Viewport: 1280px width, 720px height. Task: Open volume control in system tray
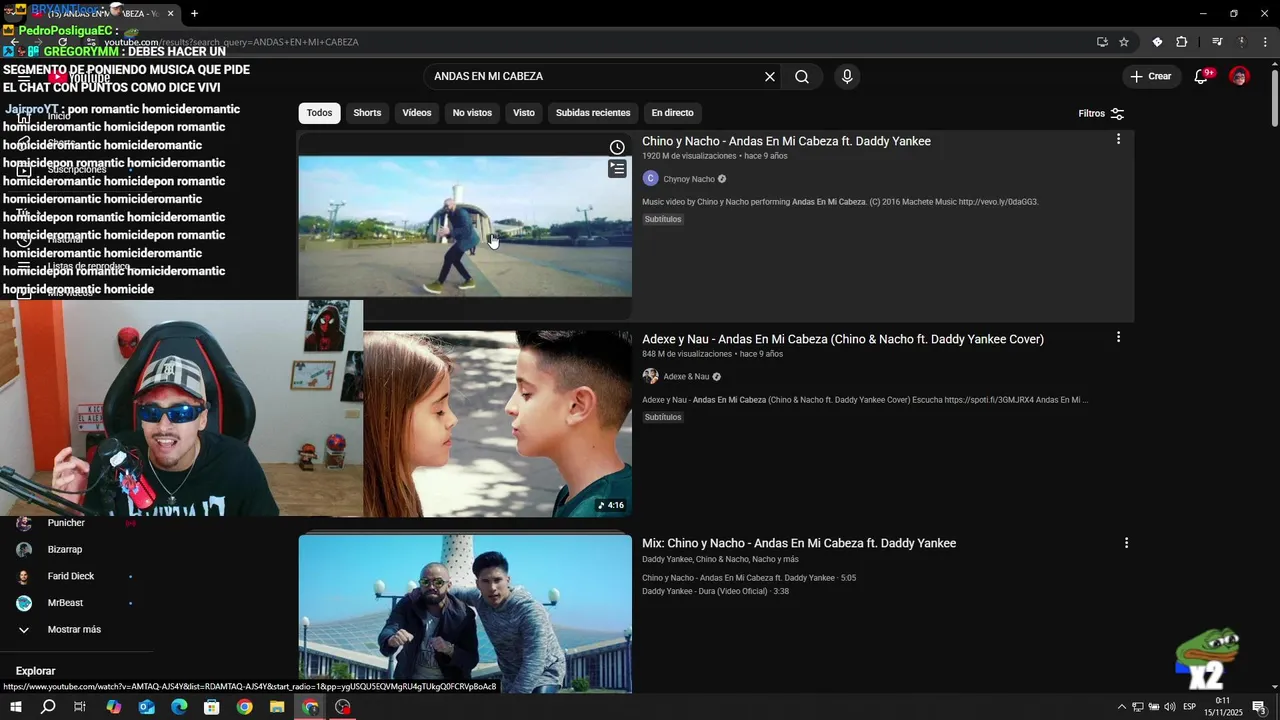coord(1169,707)
